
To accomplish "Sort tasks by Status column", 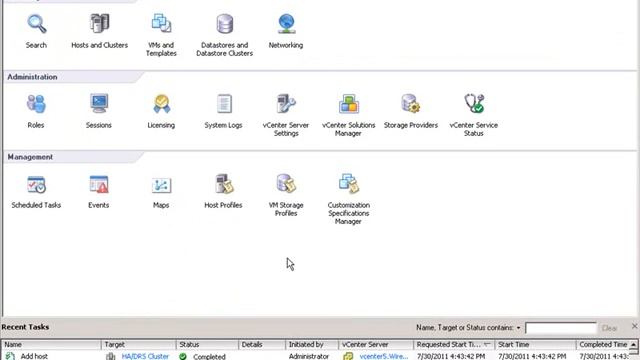I will 207,344.
